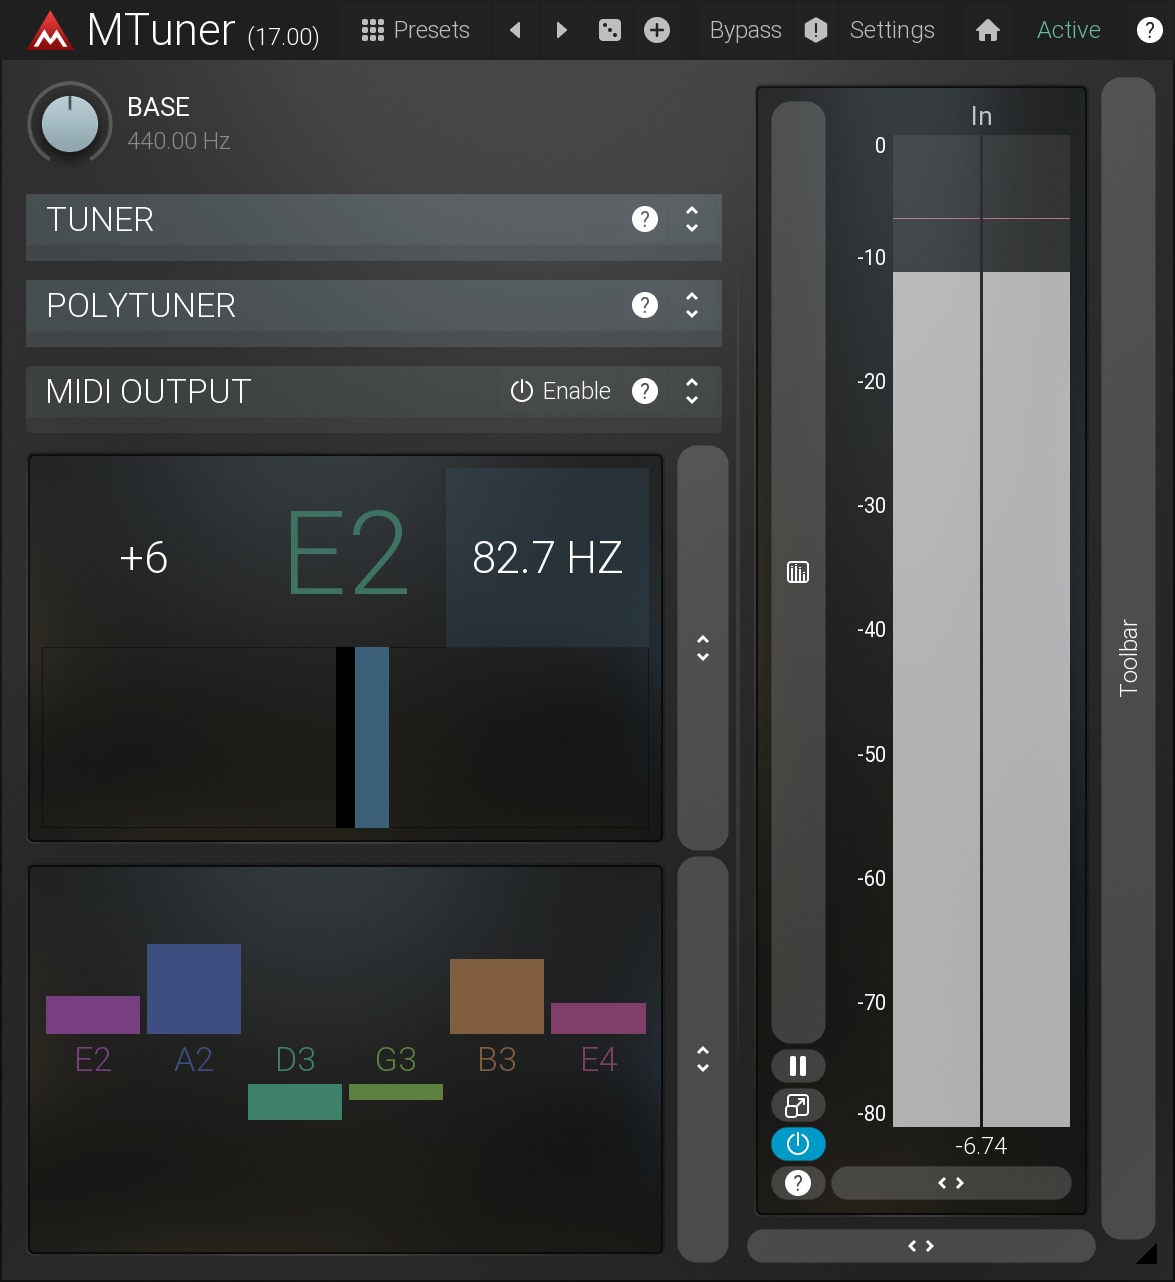Click the BASE frequency knob
Image resolution: width=1175 pixels, height=1282 pixels.
coord(70,124)
